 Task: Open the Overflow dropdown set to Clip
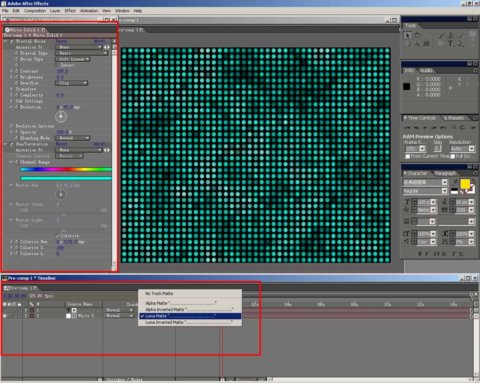pos(71,83)
